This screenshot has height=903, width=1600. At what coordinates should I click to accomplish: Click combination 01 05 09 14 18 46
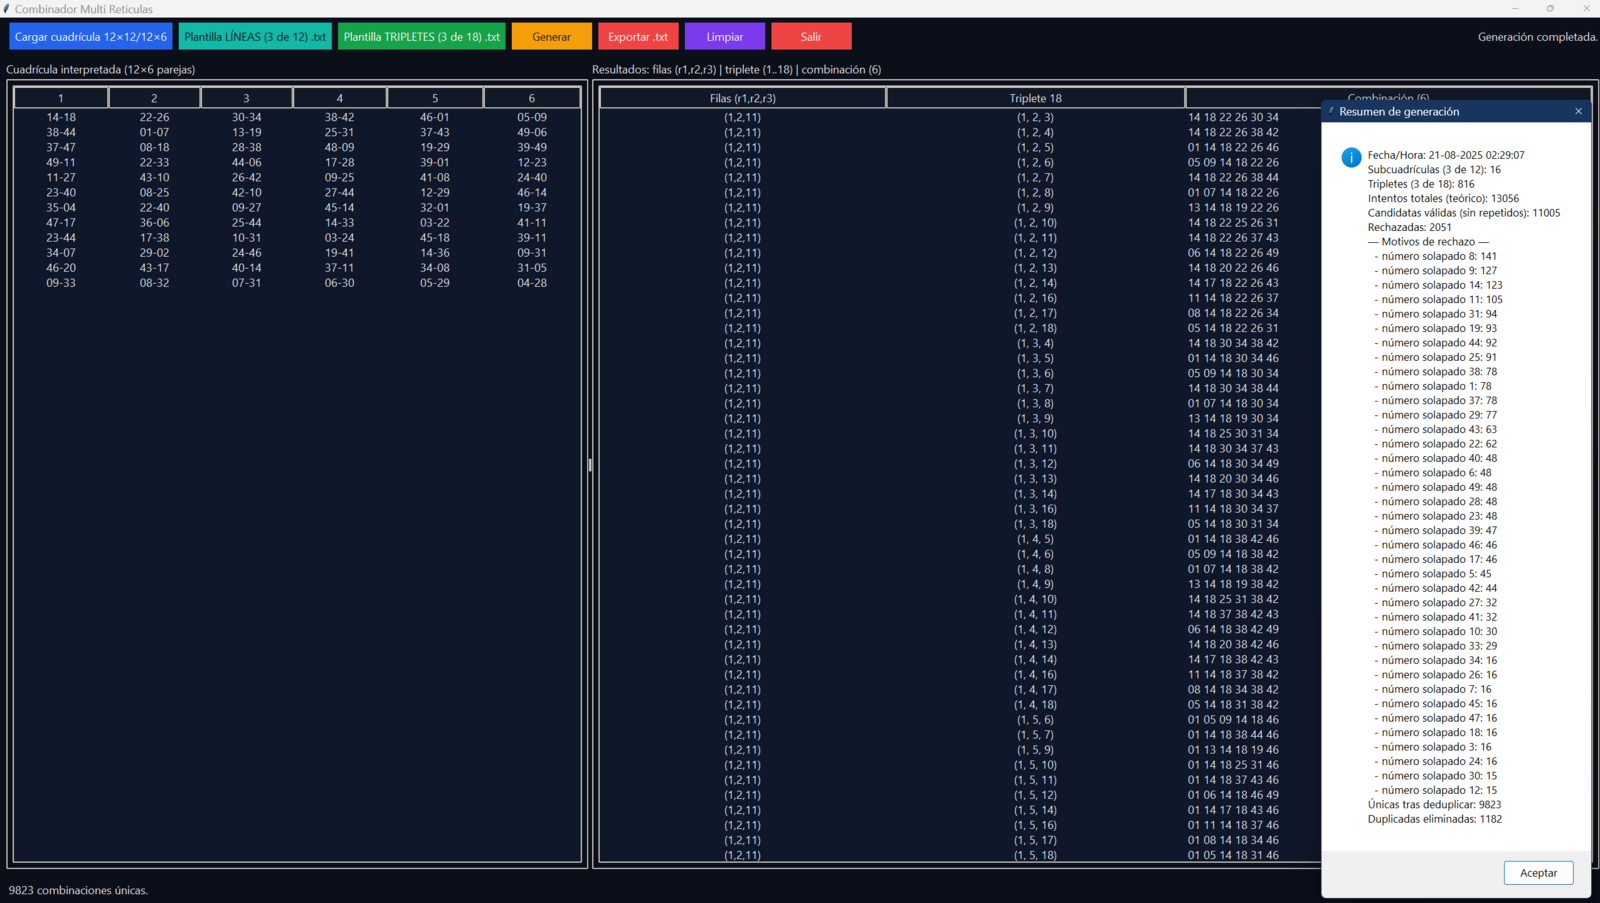pyautogui.click(x=1233, y=720)
